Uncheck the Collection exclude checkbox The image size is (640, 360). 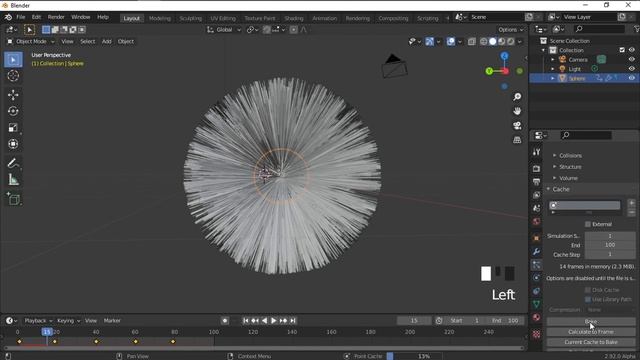(x=622, y=50)
